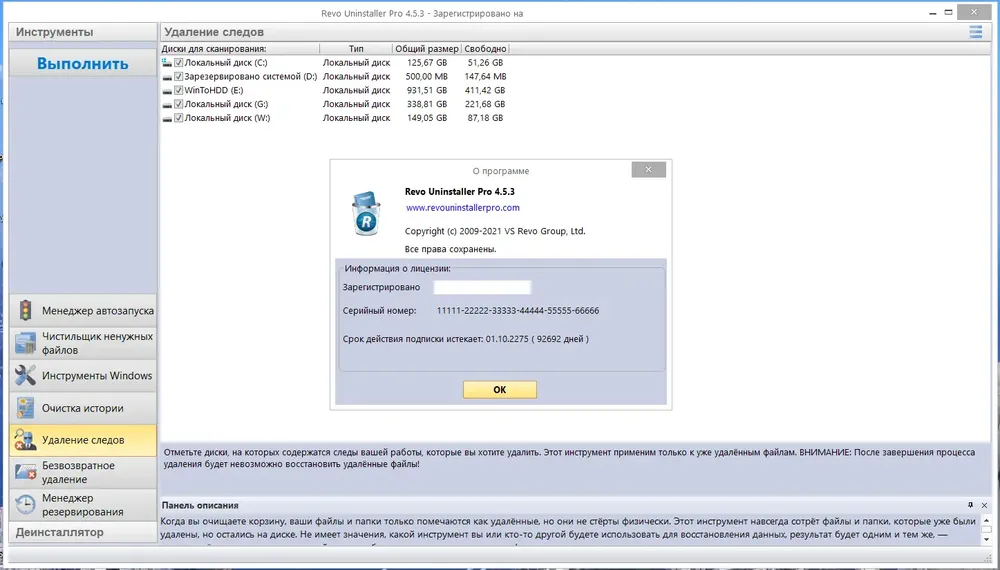This screenshot has height=570, width=1000.
Task: Open the hamburger menu icon at top right
Action: (x=976, y=32)
